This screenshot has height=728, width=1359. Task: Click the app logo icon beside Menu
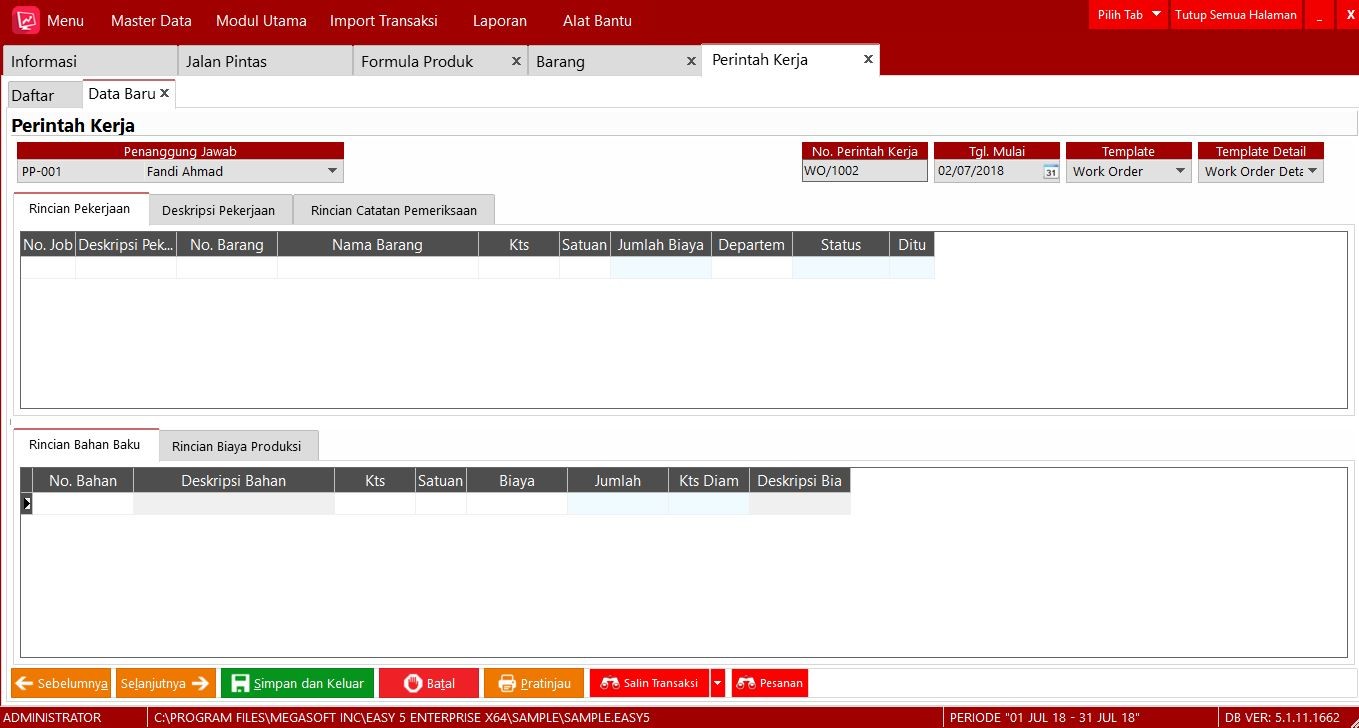tap(26, 20)
